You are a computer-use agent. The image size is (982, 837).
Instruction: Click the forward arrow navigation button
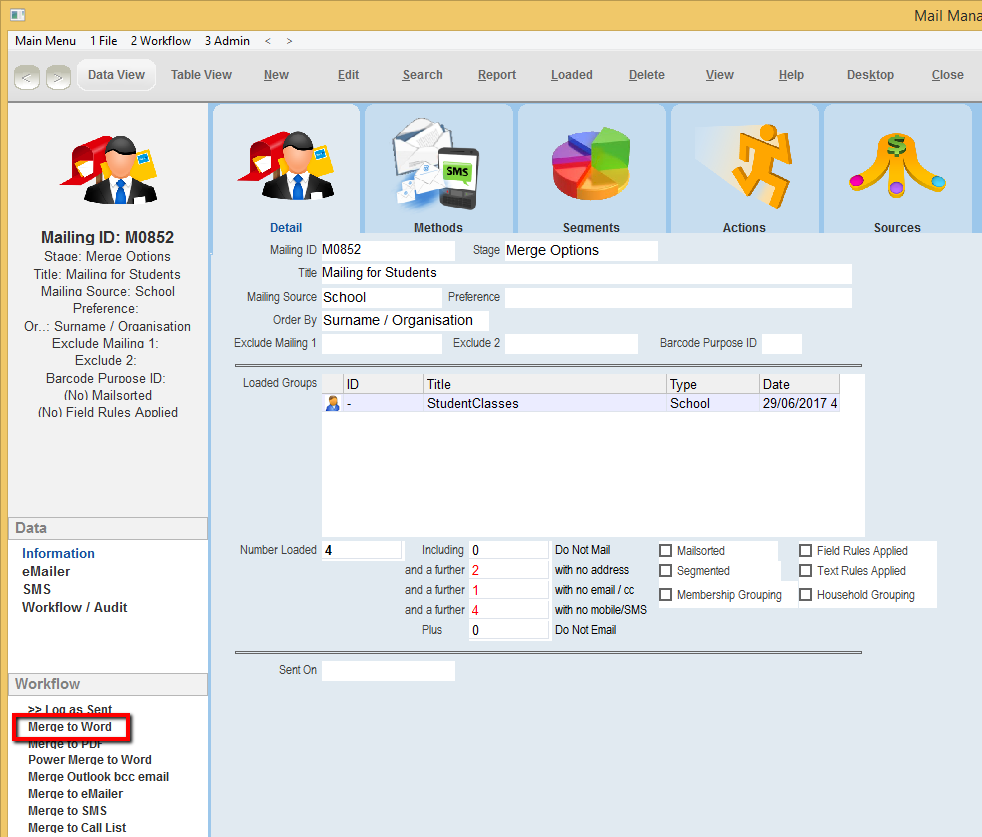point(58,76)
